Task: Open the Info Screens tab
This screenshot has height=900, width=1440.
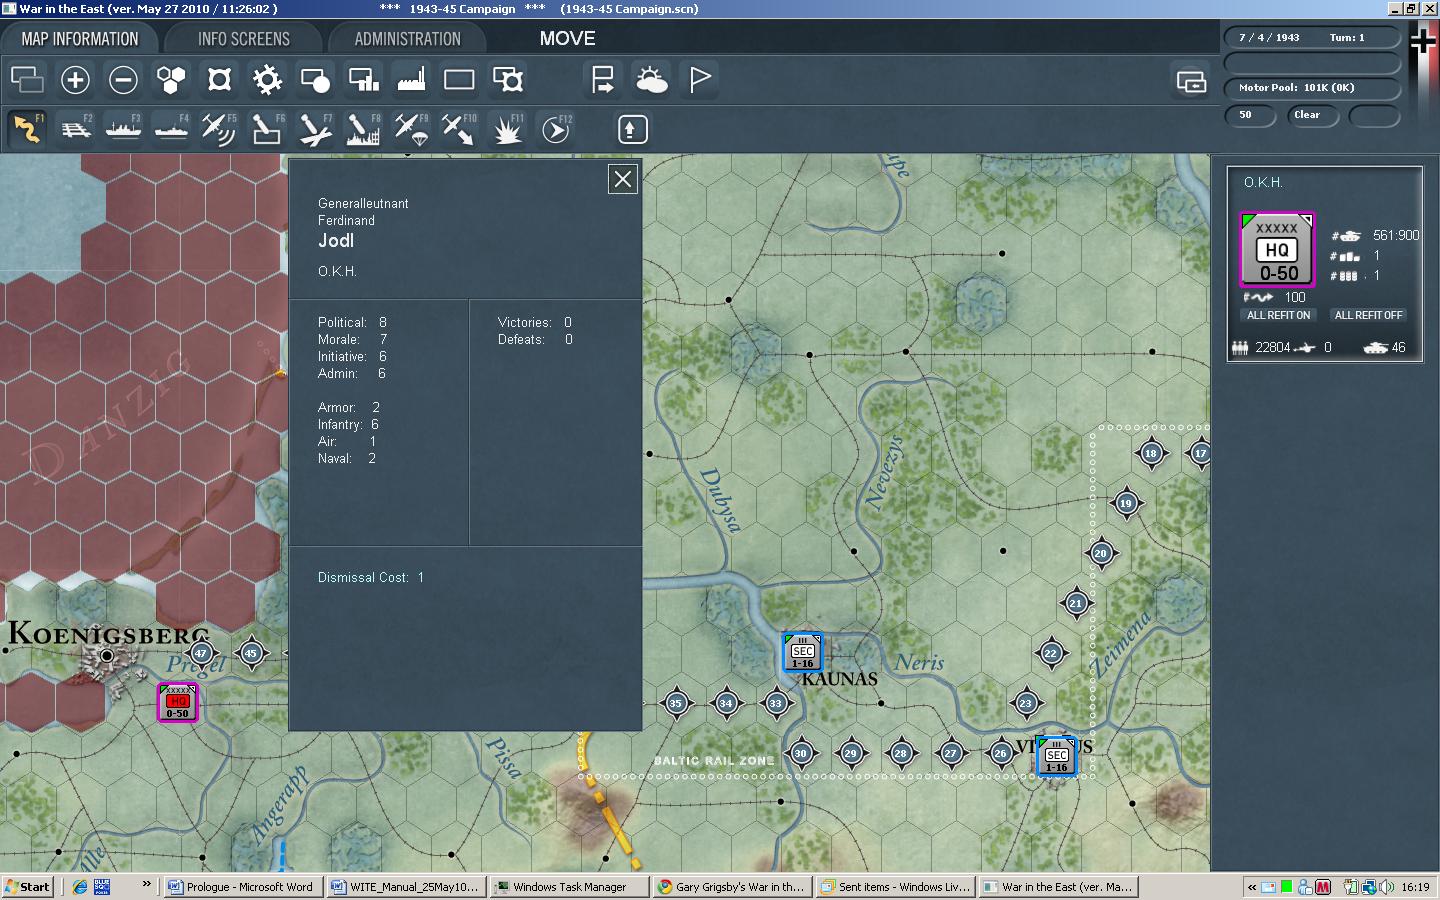Action: [x=244, y=39]
